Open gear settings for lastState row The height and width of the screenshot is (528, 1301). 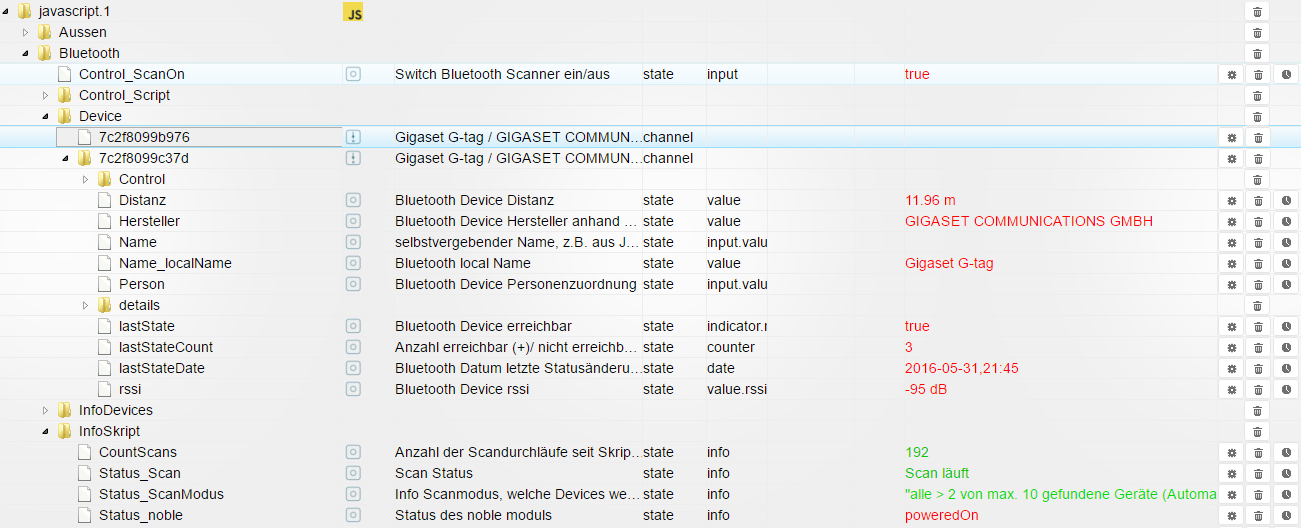pos(1232,326)
